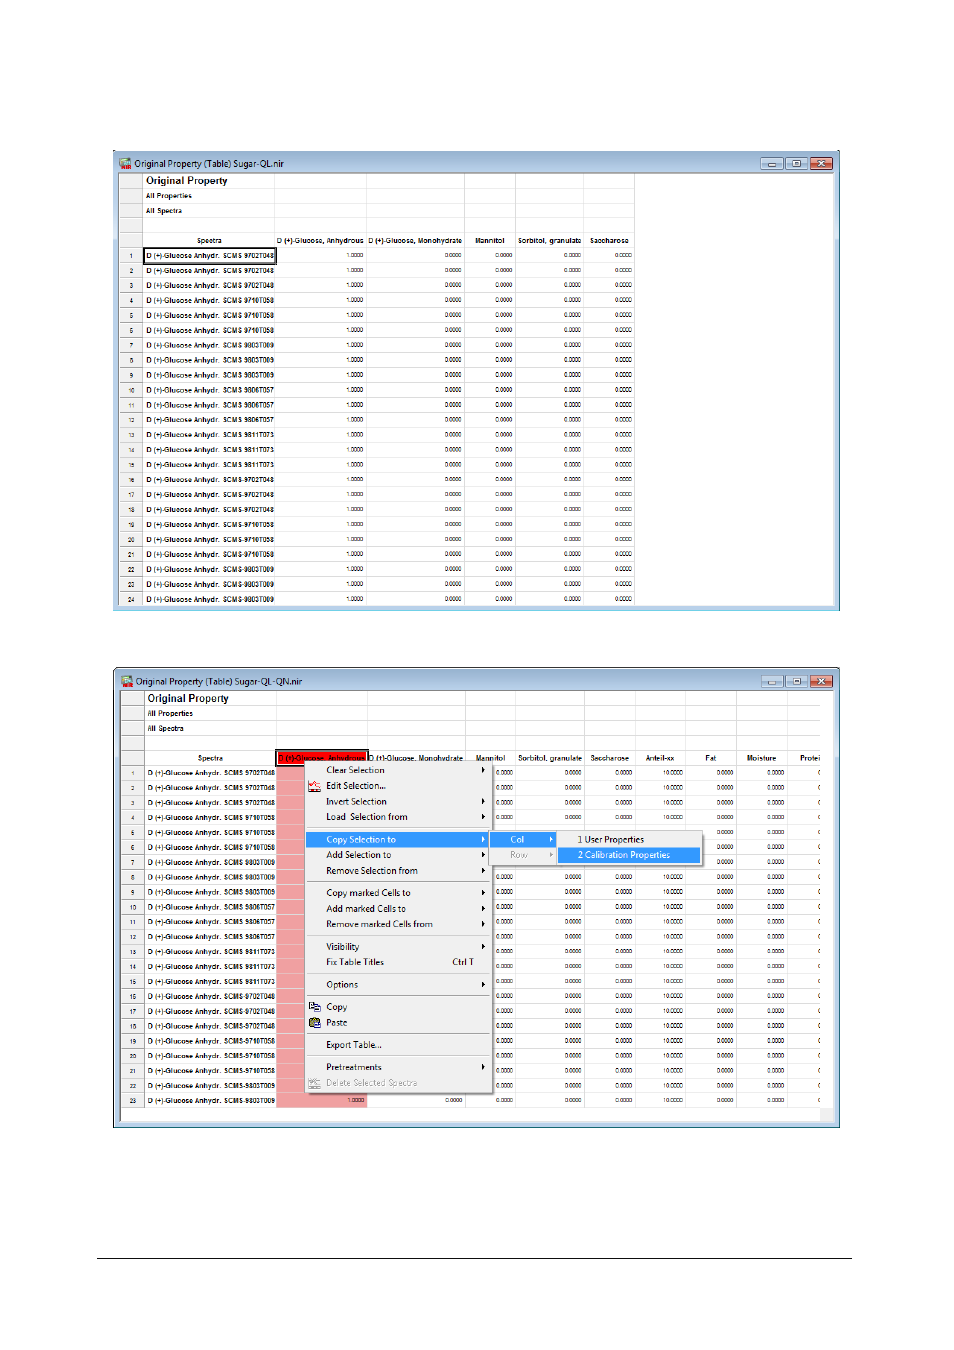Image resolution: width=954 pixels, height=1350 pixels.
Task: Open Copy Selection to submenu
Action: pyautogui.click(x=399, y=840)
